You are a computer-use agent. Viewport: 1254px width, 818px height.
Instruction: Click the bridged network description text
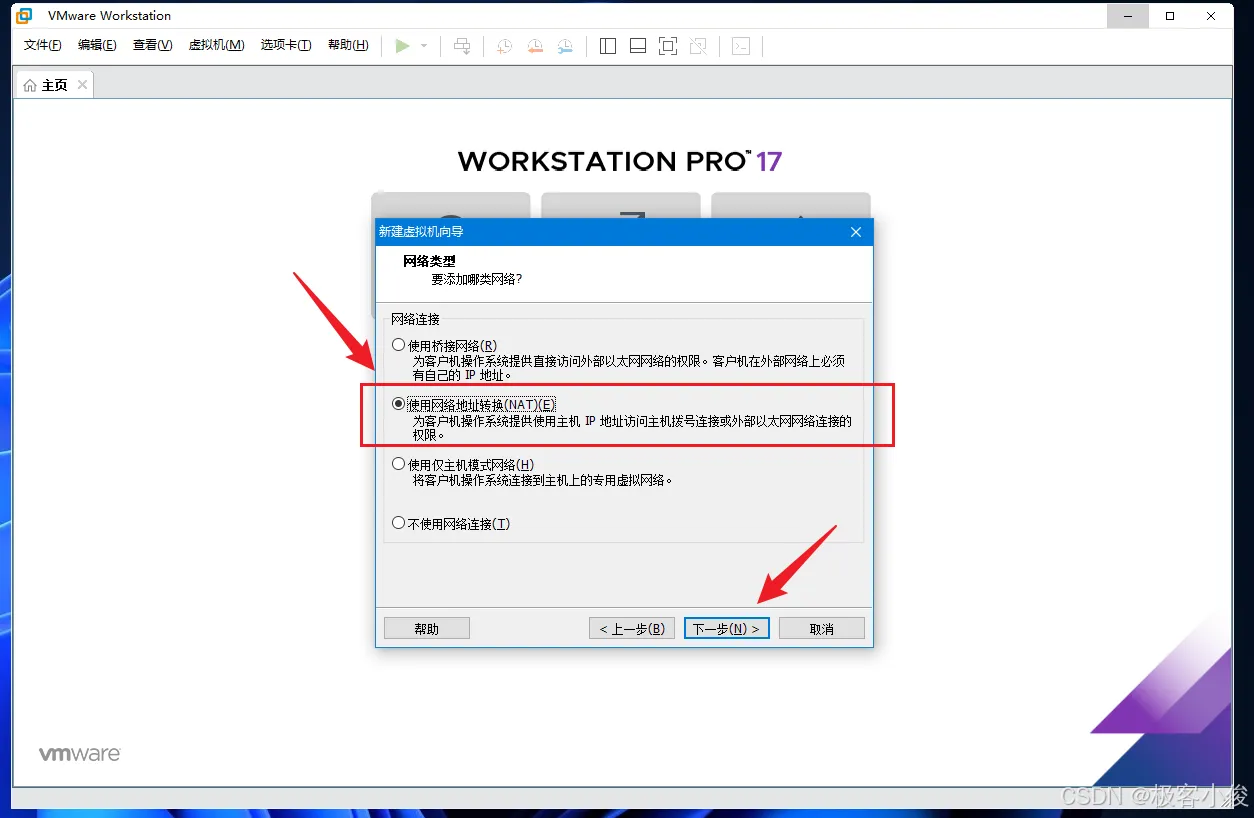click(x=630, y=368)
